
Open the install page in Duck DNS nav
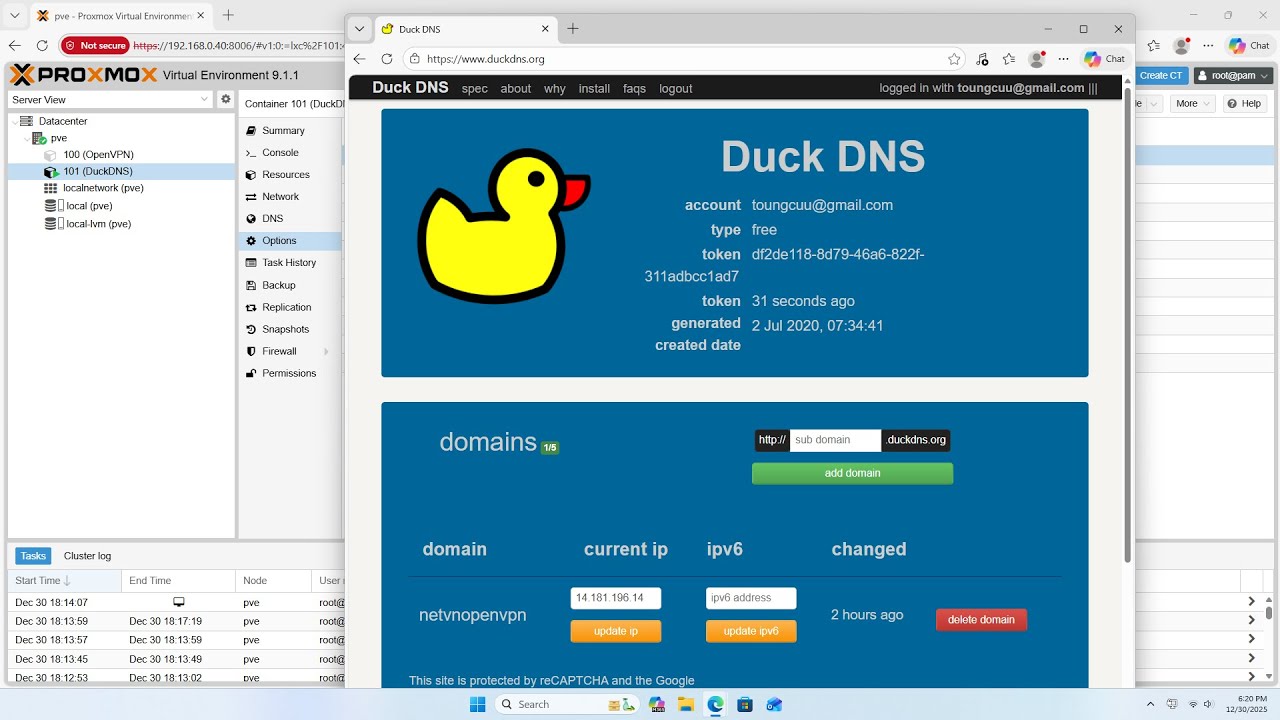coord(594,88)
